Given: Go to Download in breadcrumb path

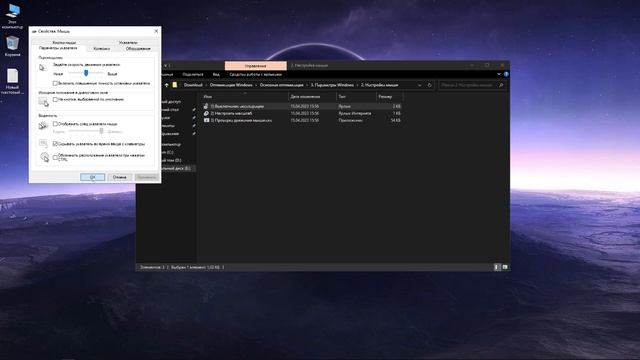Looking at the screenshot, I should [193, 85].
